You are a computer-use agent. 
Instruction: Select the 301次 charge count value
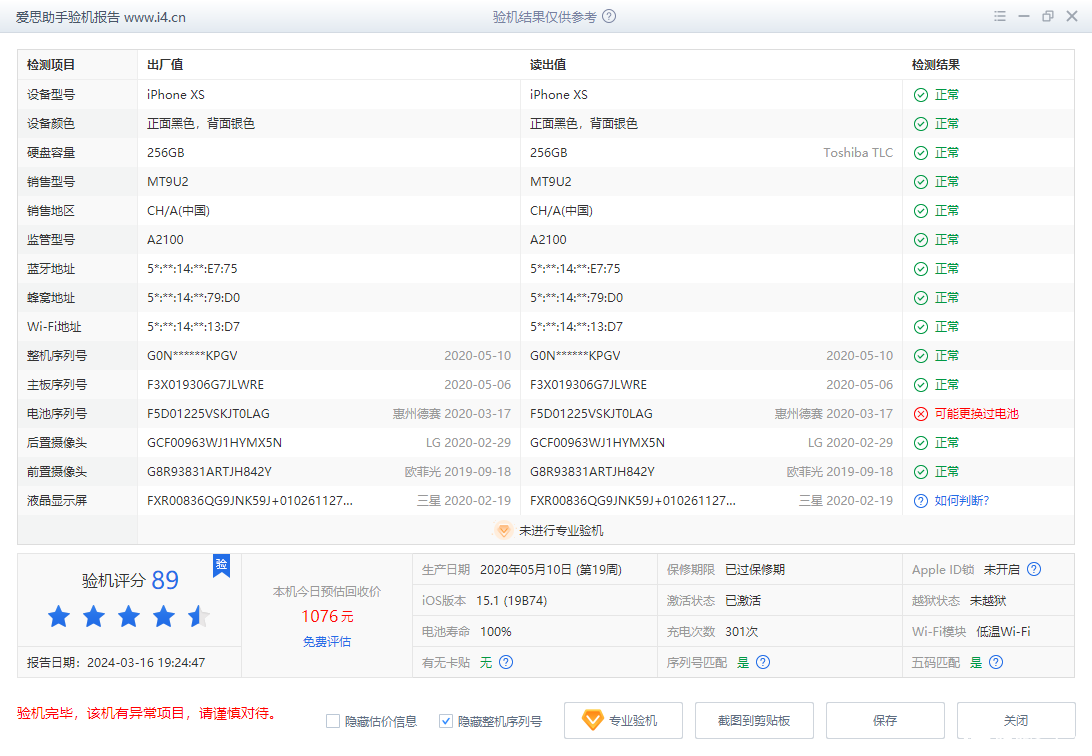[x=742, y=631]
